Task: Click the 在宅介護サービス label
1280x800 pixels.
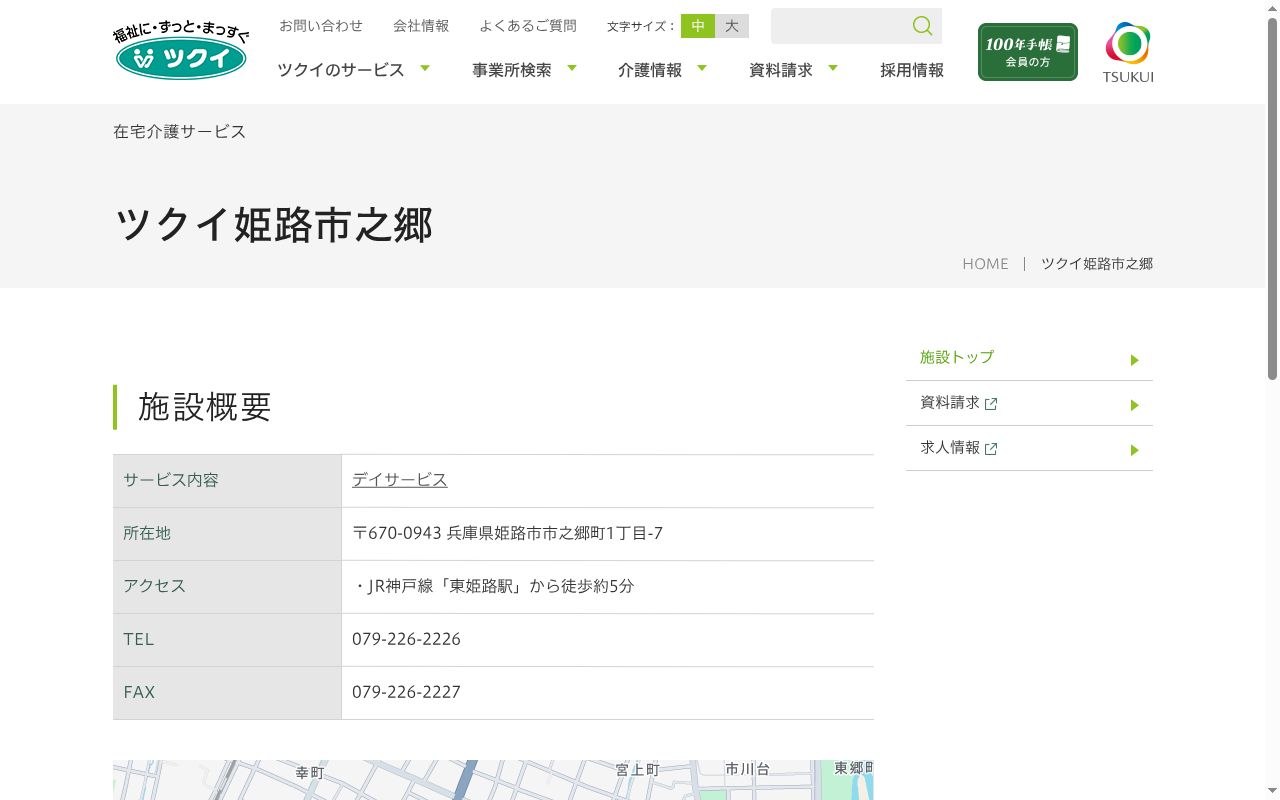Action: [x=179, y=132]
